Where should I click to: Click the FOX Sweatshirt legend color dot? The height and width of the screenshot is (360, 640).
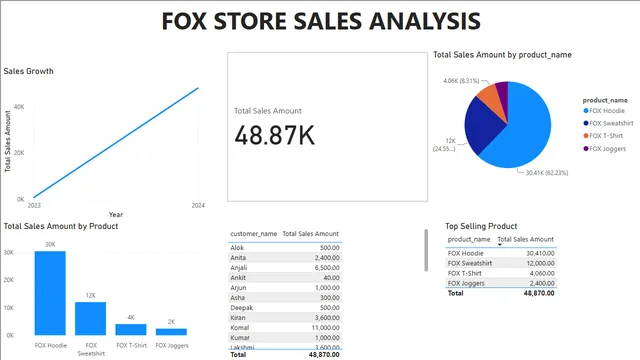[586, 123]
